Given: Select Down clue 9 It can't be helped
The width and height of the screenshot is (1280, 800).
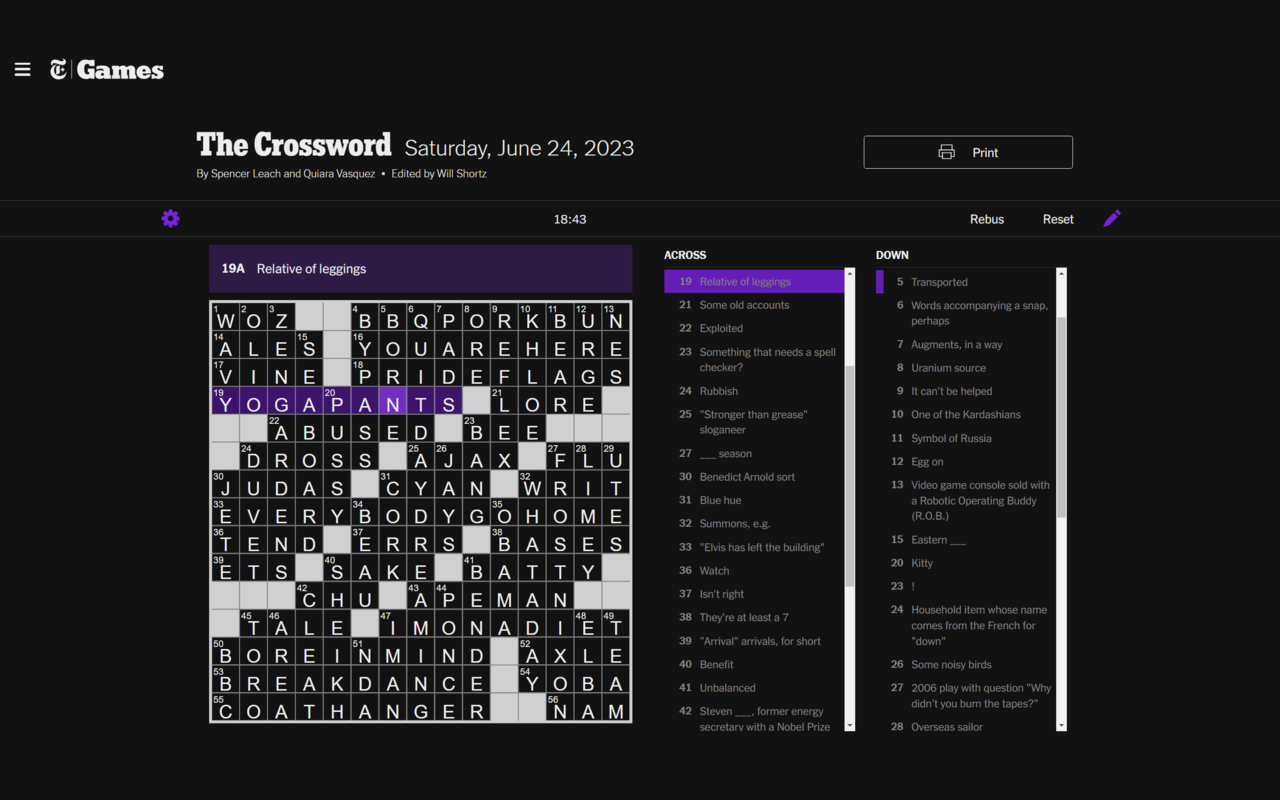Looking at the screenshot, I should pyautogui.click(x=966, y=391).
